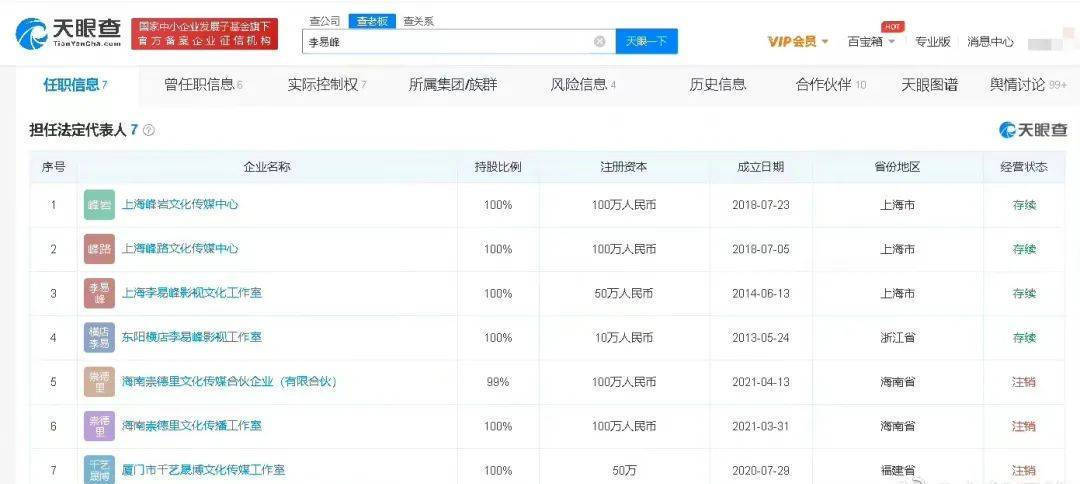Click the 经营状态 column header
1080x484 pixels.
1024,167
